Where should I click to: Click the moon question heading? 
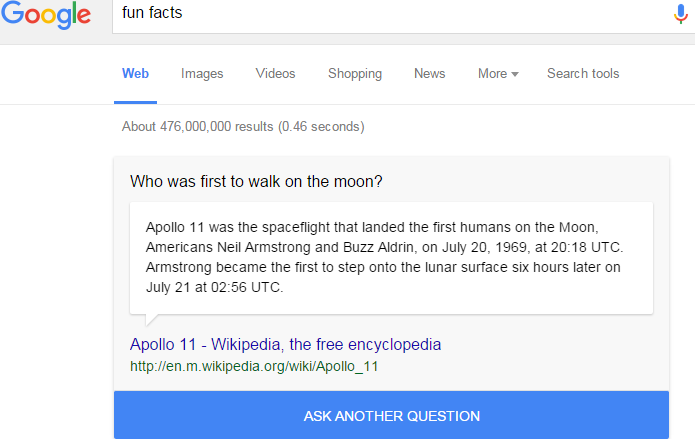tap(256, 181)
